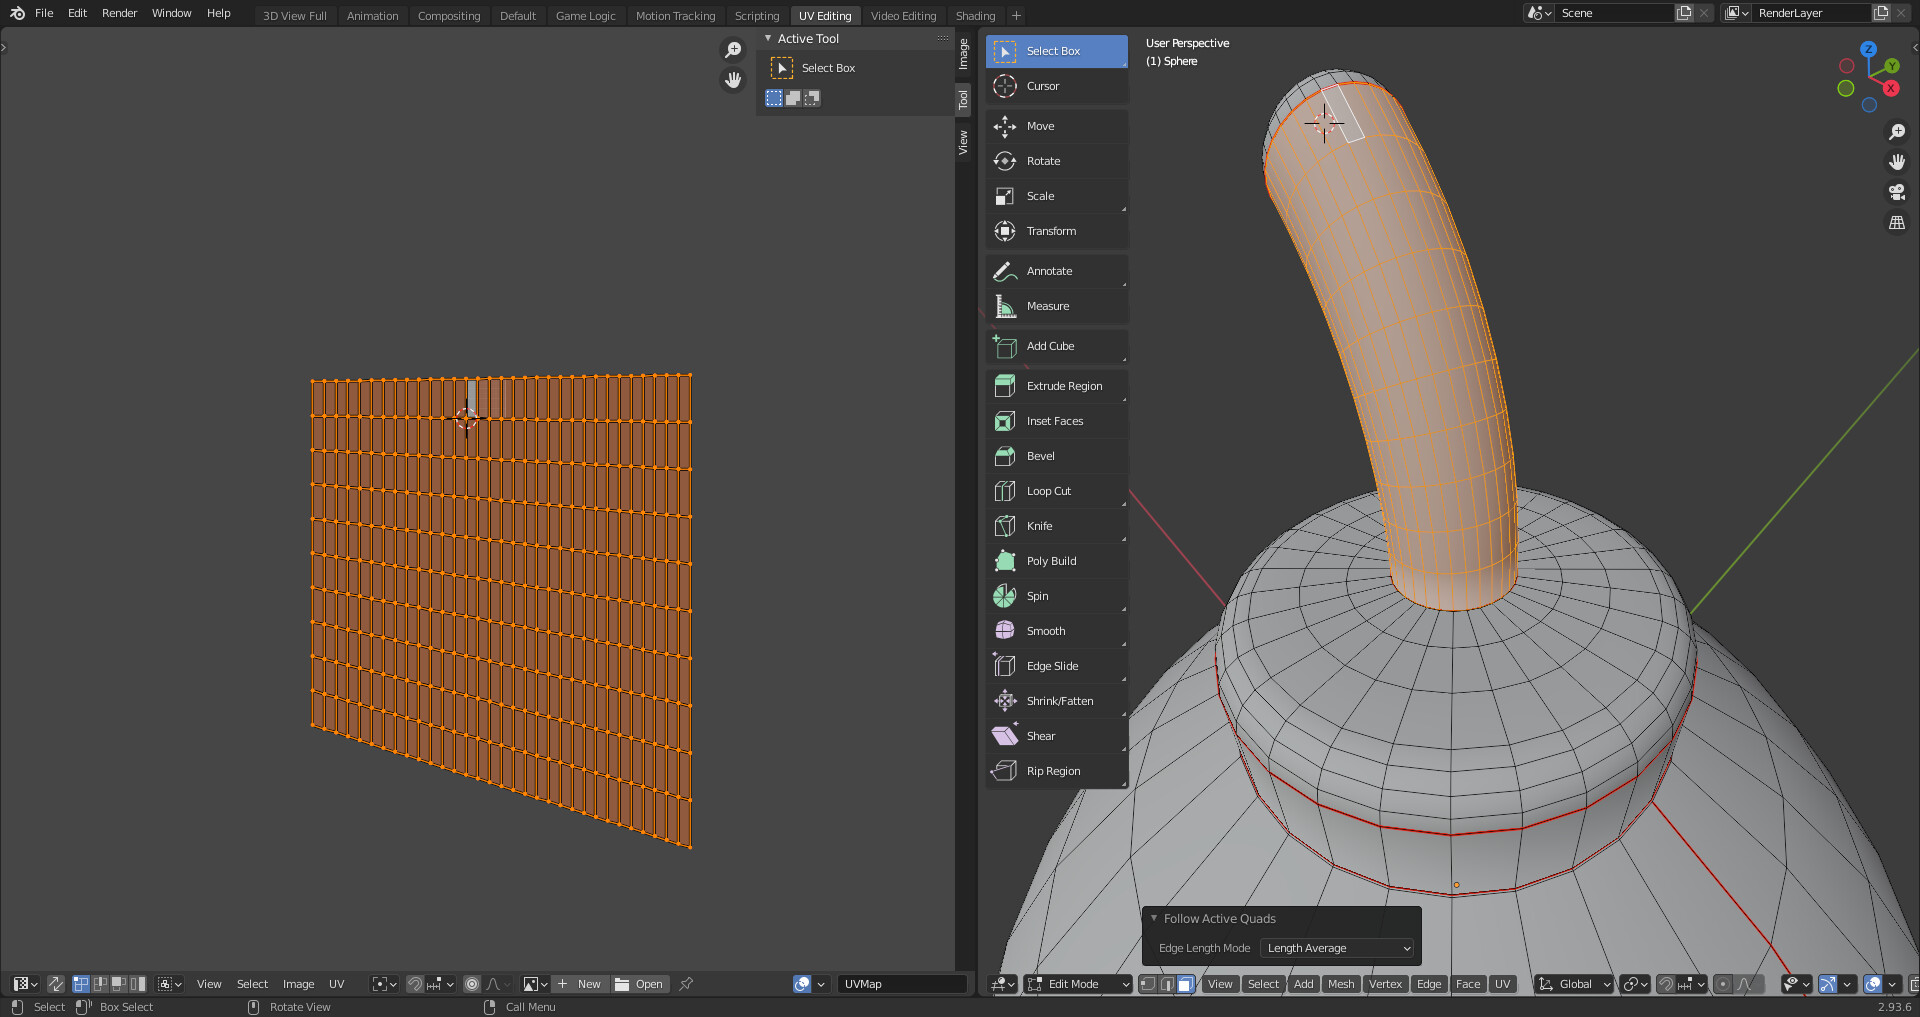
Task: Activate the Move tool
Action: tap(1056, 126)
